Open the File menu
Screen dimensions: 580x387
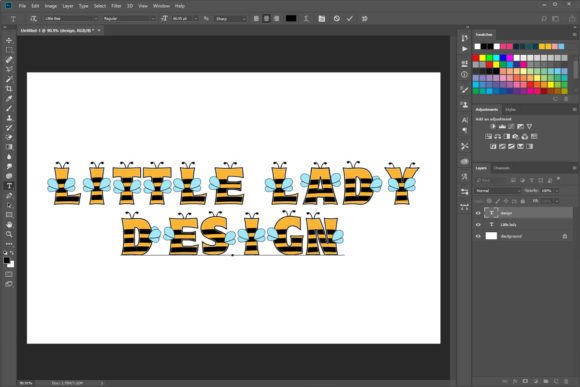[x=22, y=6]
